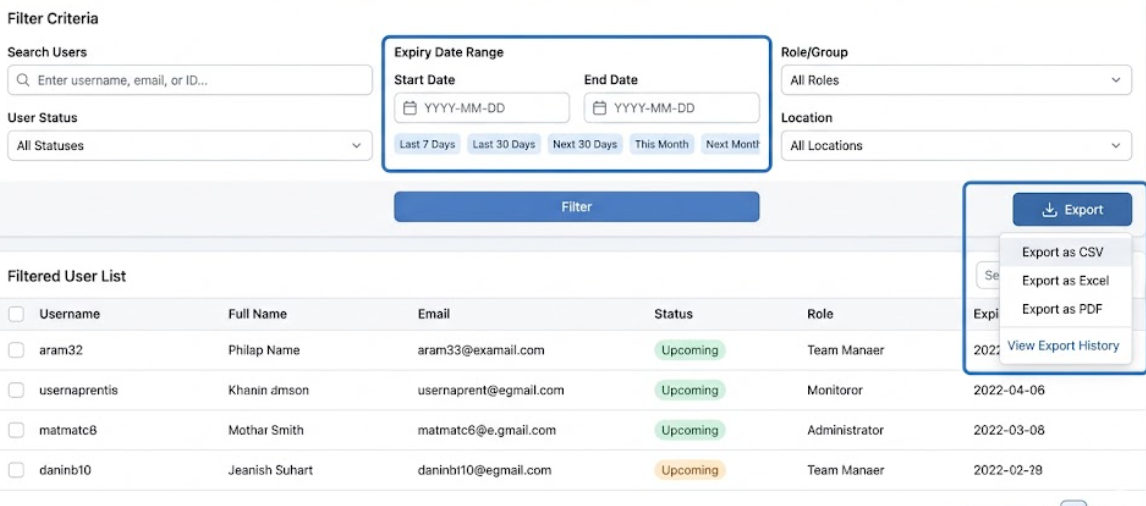Click the expiry date 2022-03-08

point(1009,430)
